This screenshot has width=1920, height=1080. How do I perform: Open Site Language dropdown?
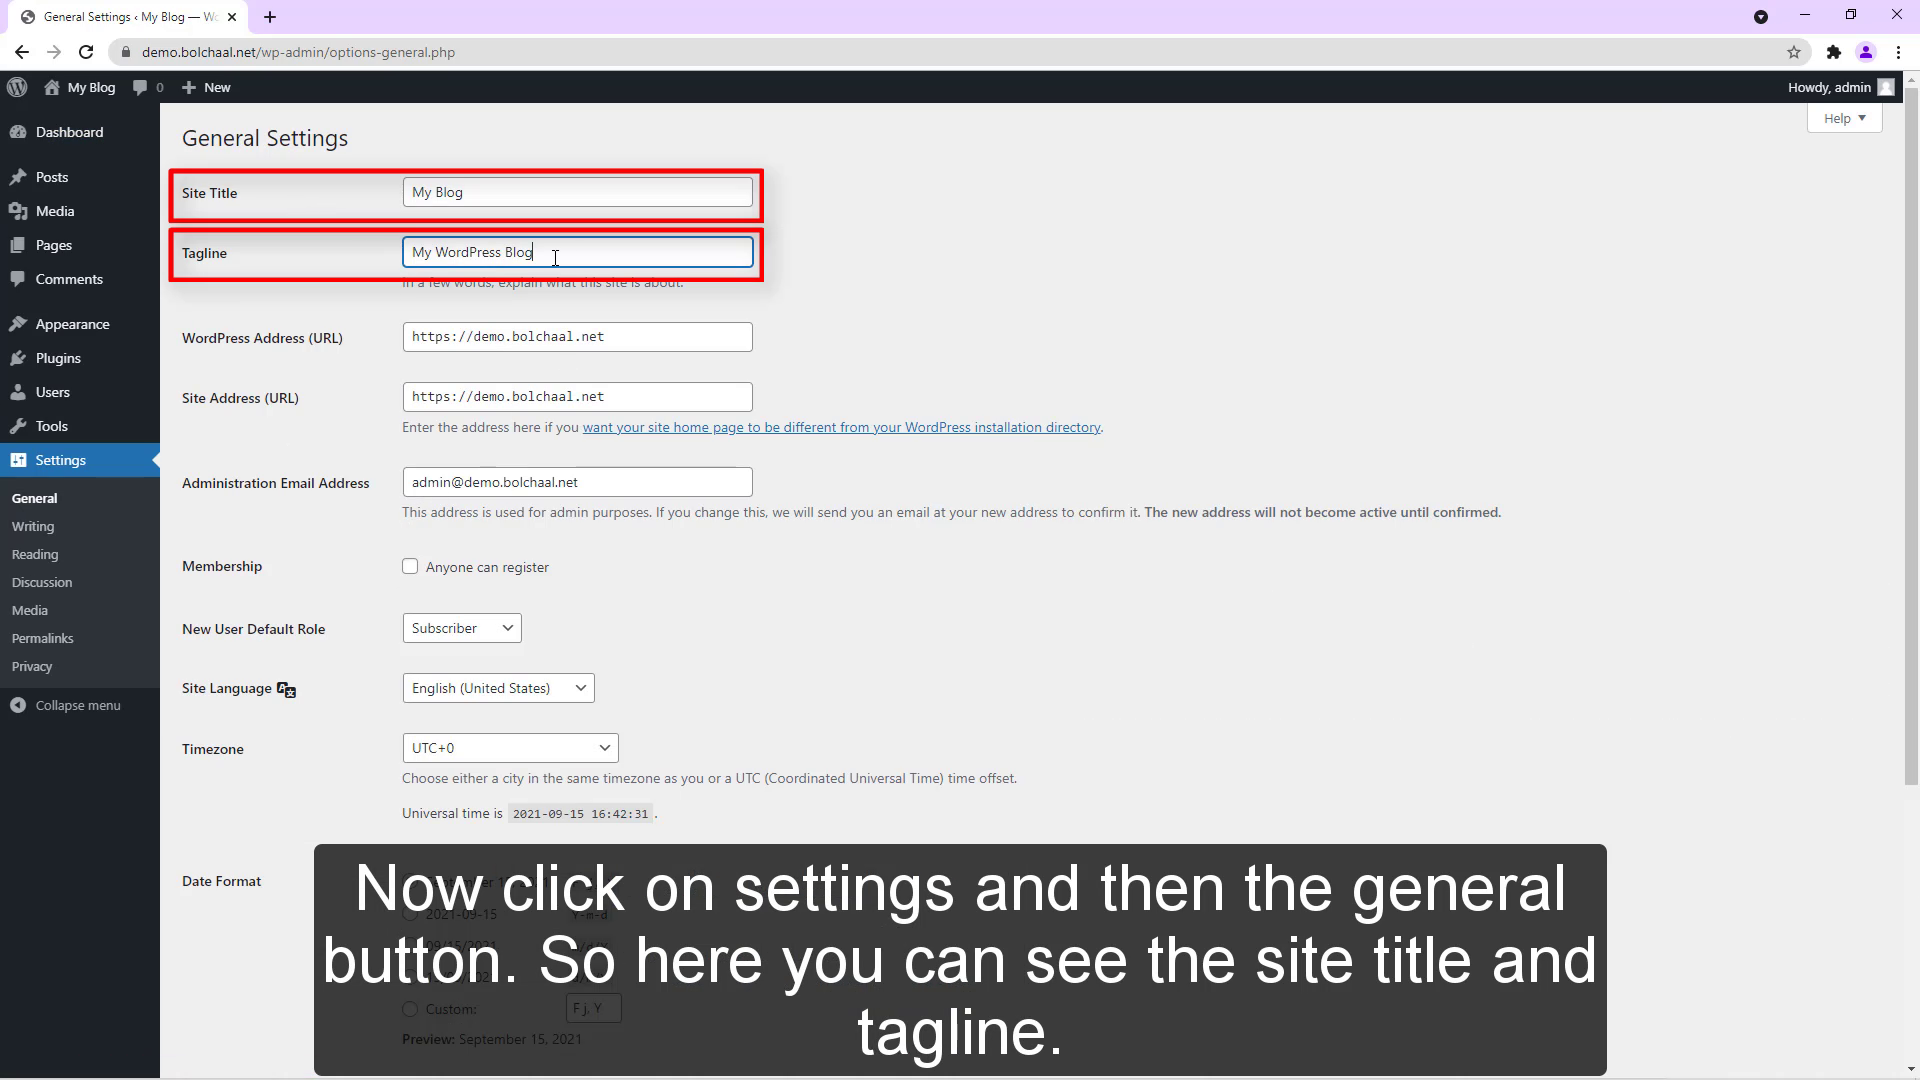click(x=498, y=688)
